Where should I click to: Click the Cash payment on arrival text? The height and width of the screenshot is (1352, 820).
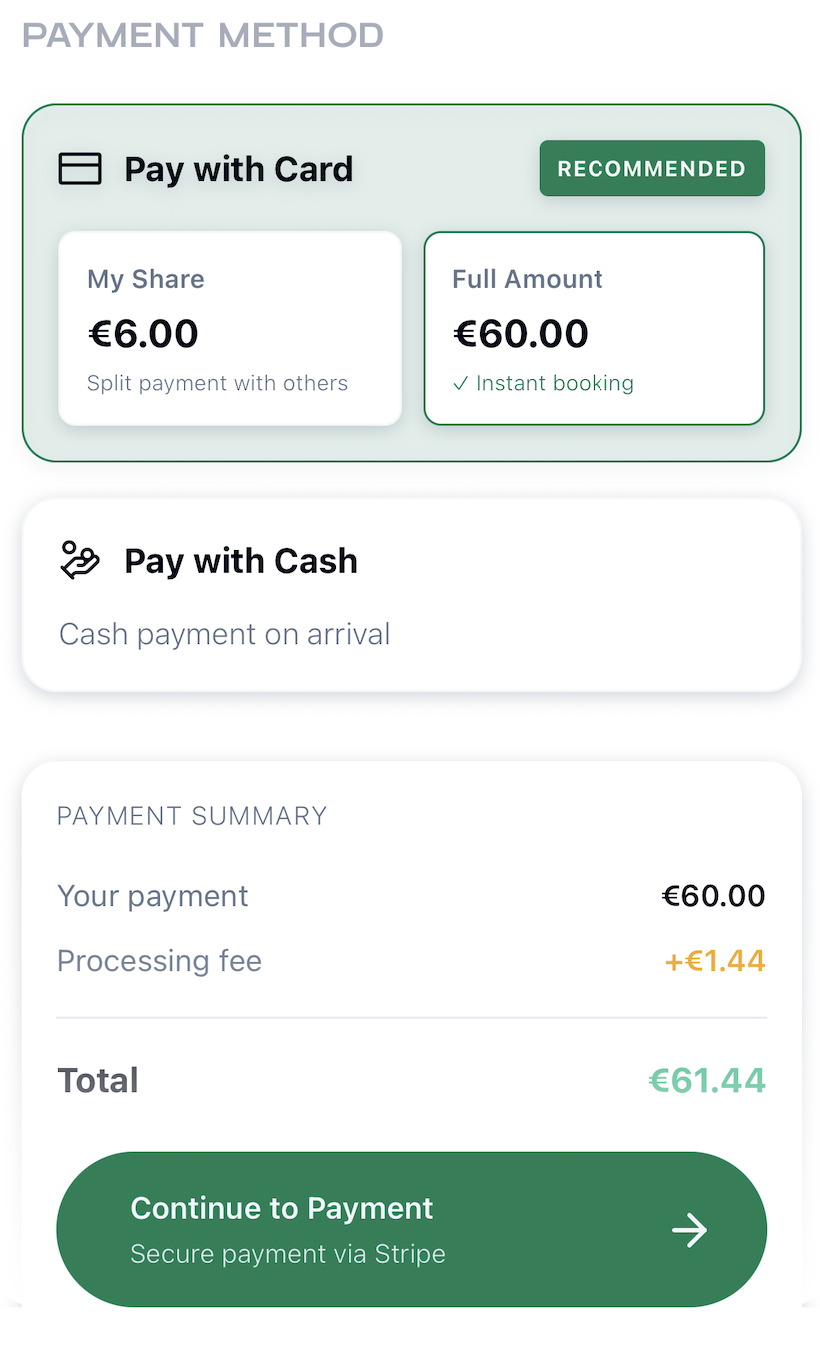(x=224, y=634)
